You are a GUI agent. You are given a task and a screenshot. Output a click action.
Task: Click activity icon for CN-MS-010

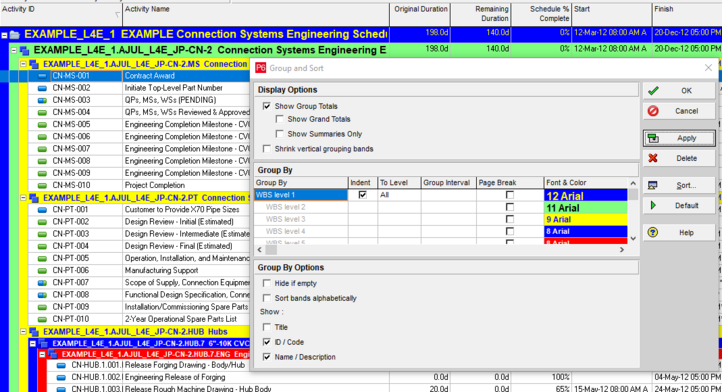[x=42, y=185]
